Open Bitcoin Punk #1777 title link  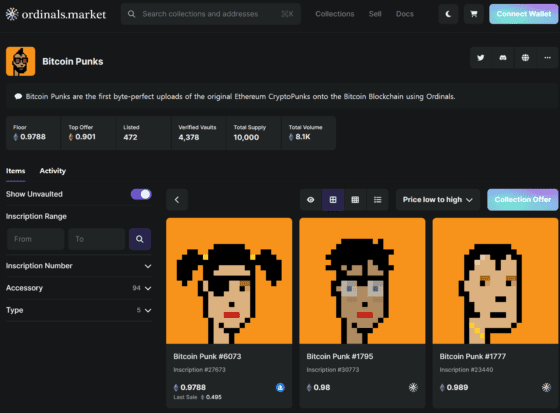click(472, 356)
